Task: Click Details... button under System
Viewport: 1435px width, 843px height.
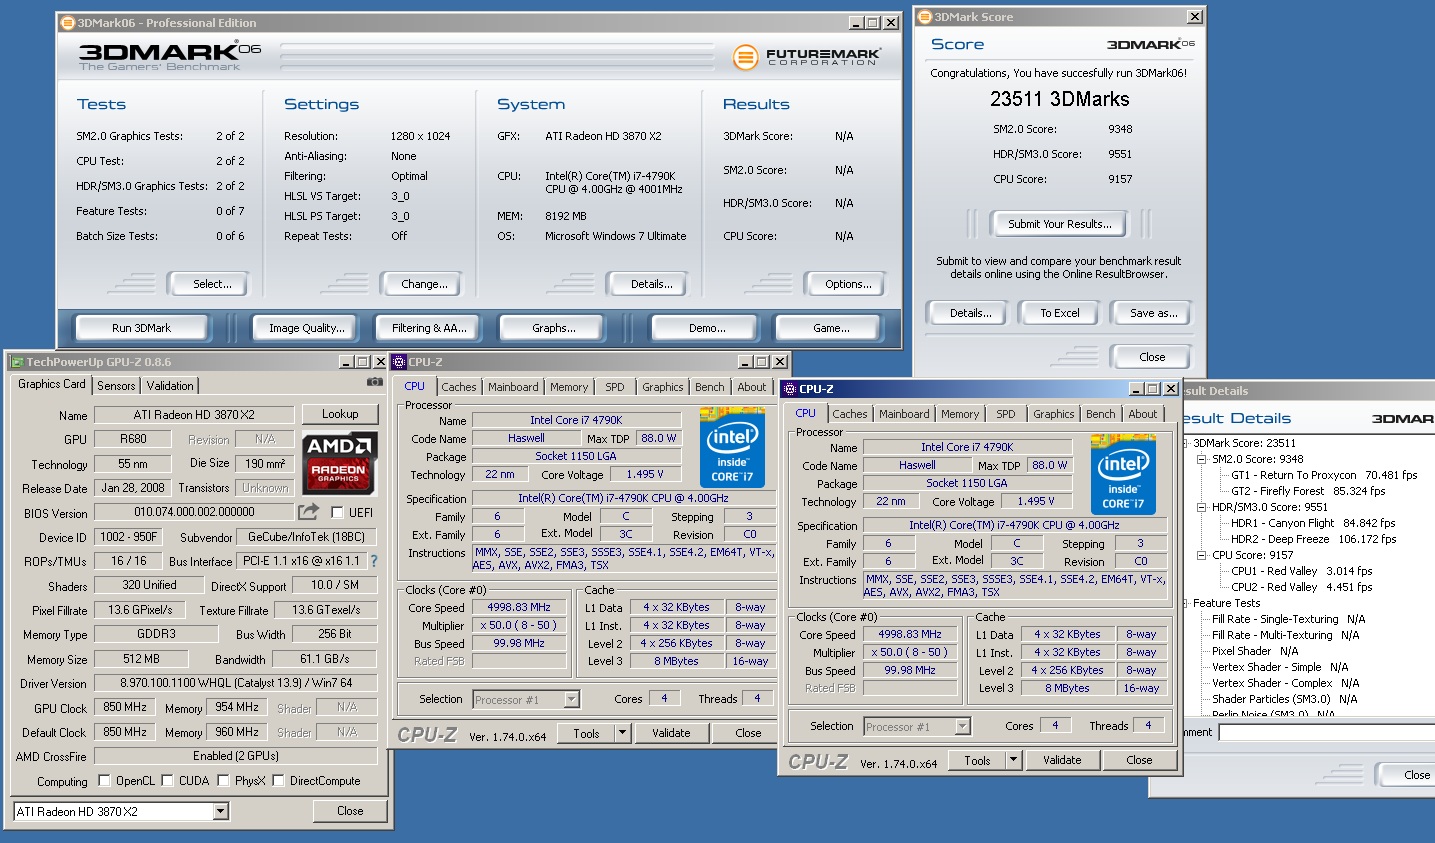Action: (651, 284)
